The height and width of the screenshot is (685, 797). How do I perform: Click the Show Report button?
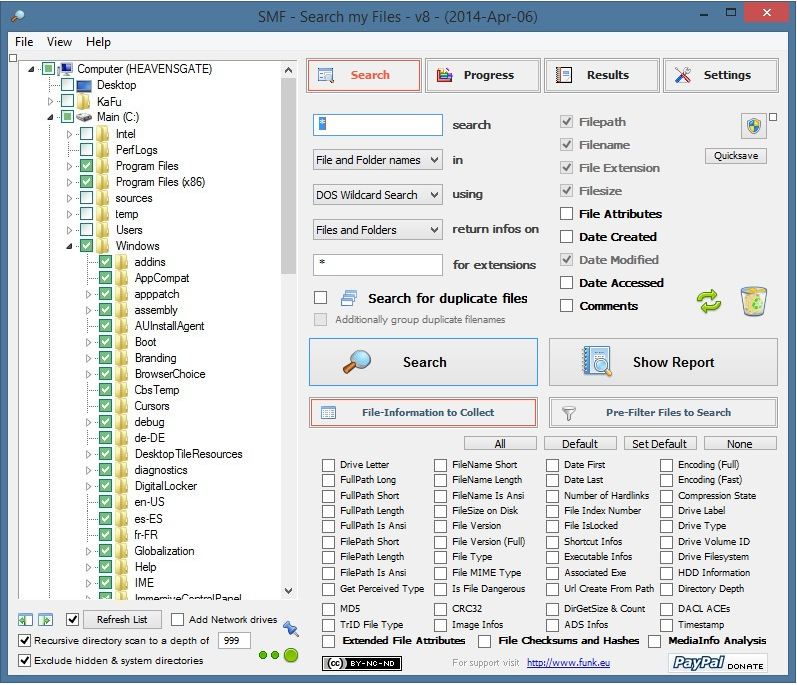point(663,362)
